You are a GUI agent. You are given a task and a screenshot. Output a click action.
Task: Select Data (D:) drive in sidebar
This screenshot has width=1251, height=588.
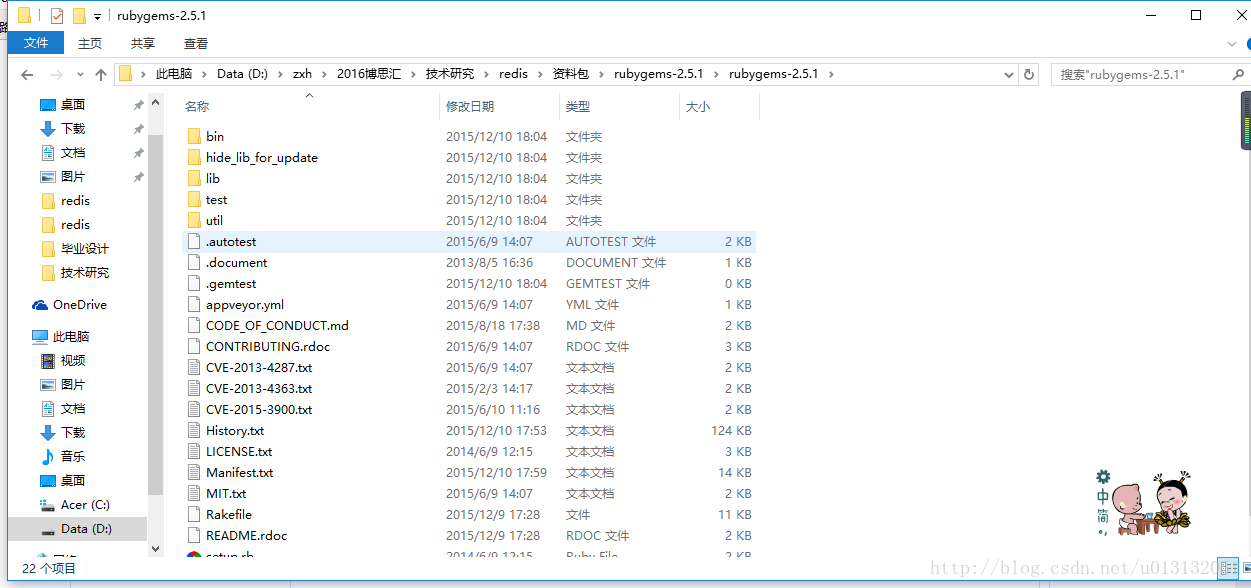(x=86, y=528)
